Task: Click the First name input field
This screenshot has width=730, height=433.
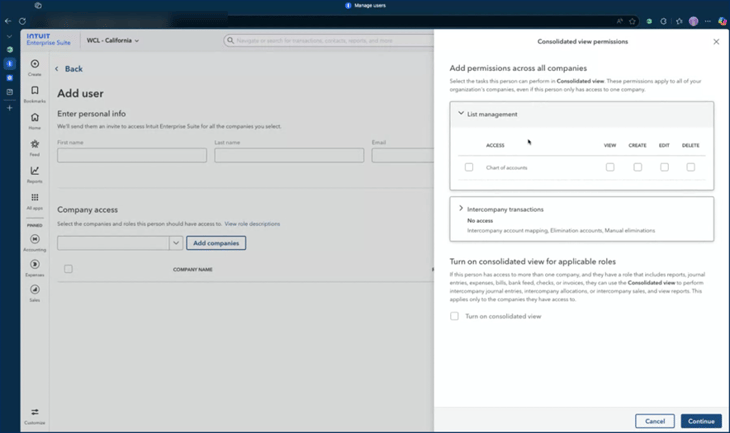Action: pyautogui.click(x=132, y=155)
